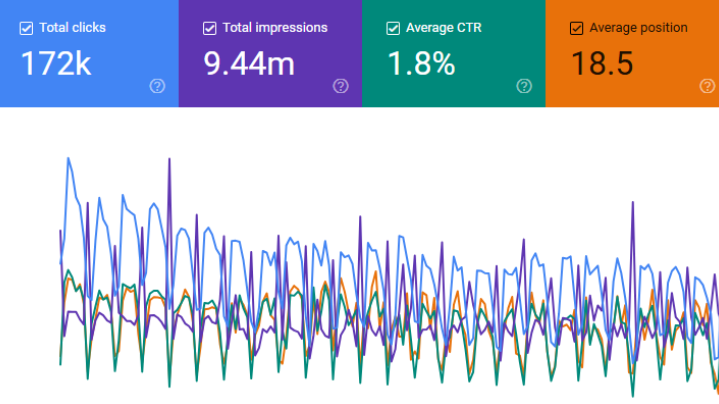Toggle the Total impressions checkbox
Viewport: 719px width, 404px height.
click(209, 28)
